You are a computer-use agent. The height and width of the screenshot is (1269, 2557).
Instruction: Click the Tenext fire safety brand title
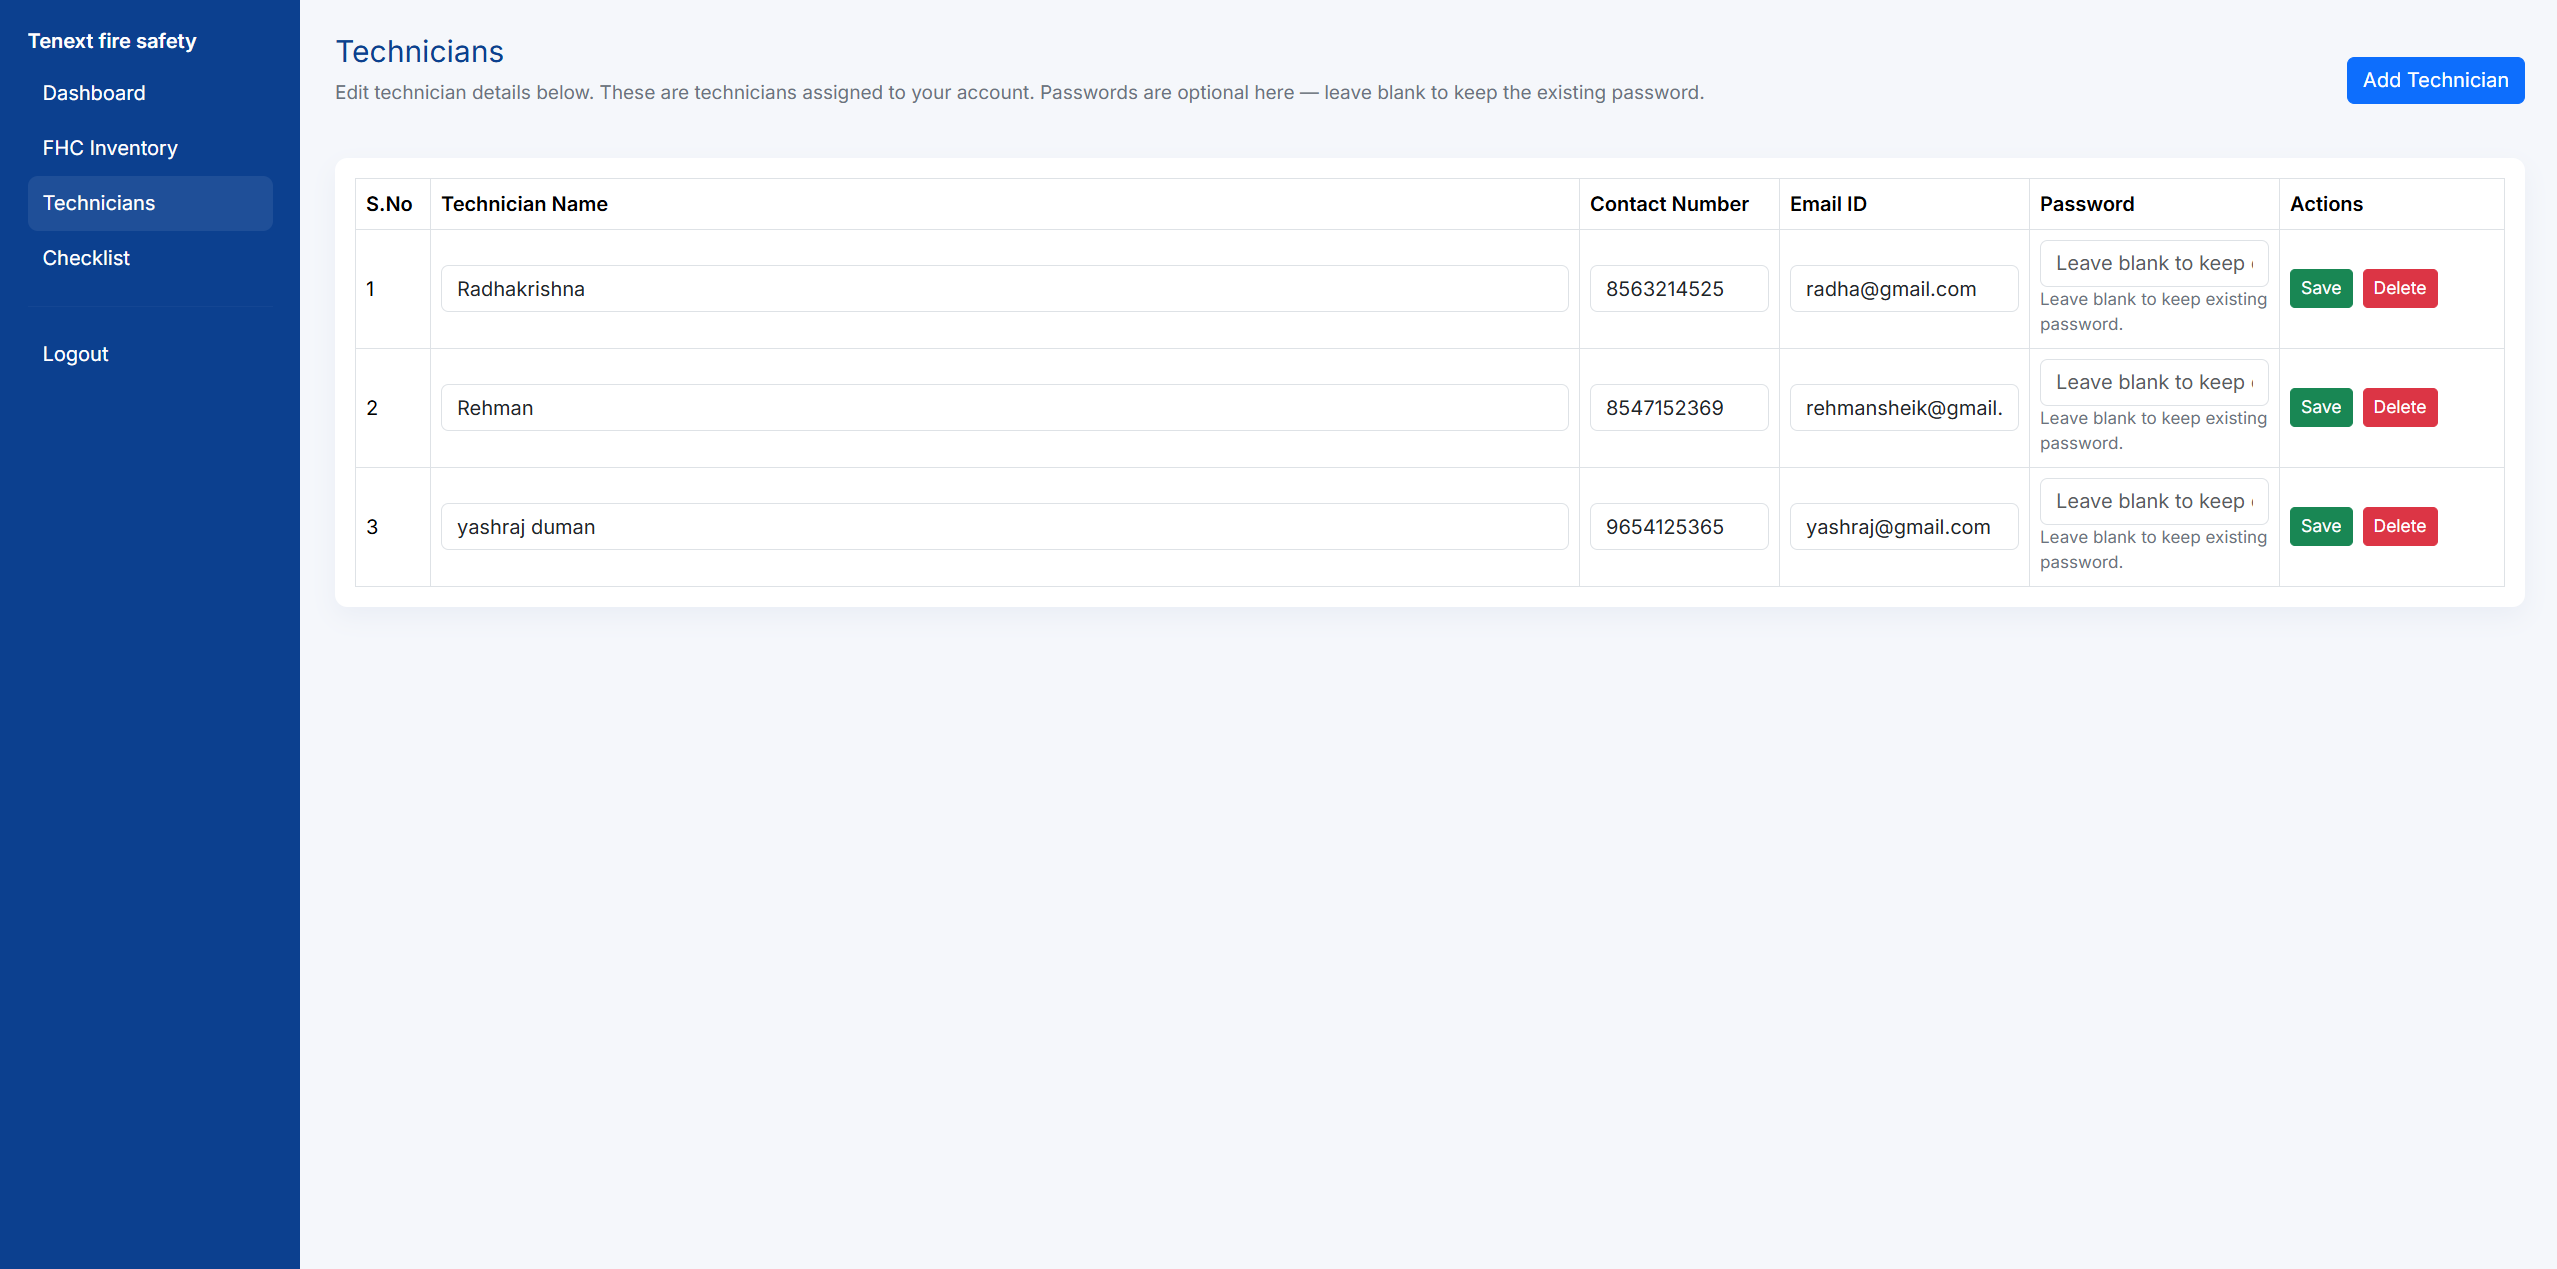(x=112, y=40)
